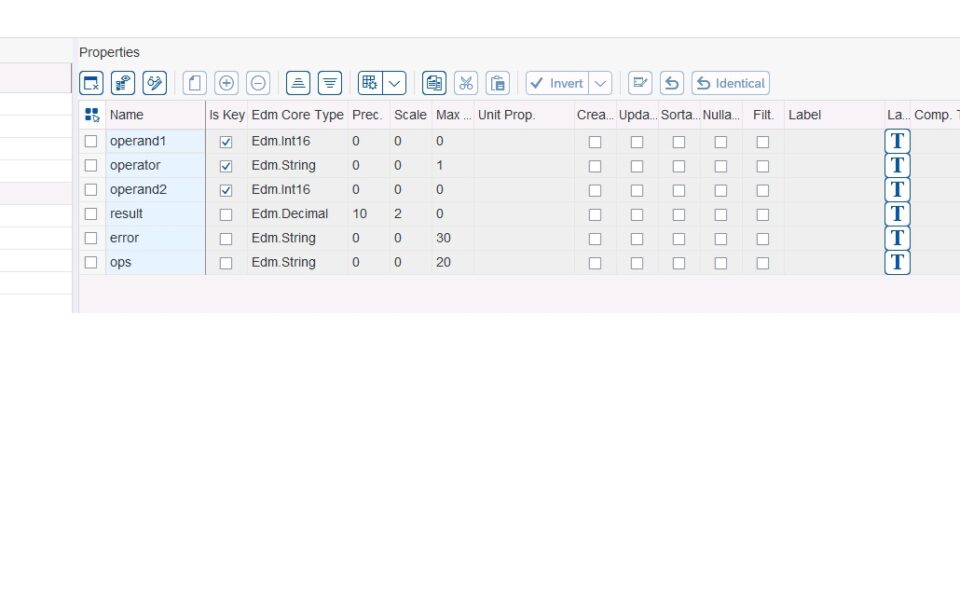Image resolution: width=960 pixels, height=604 pixels.
Task: Open label text T icon for operand1
Action: click(898, 141)
